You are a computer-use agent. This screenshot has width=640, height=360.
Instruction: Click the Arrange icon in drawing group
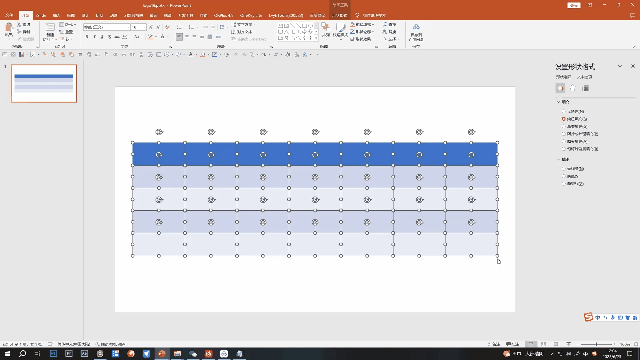pyautogui.click(x=325, y=28)
